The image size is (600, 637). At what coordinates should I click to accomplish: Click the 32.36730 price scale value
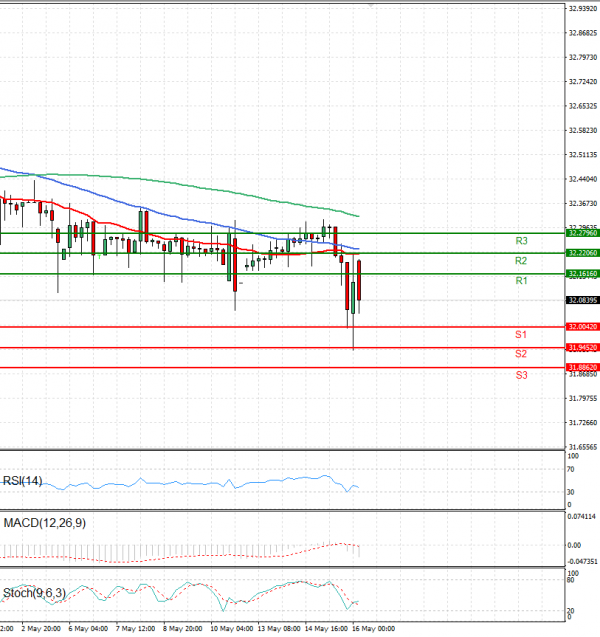(583, 204)
